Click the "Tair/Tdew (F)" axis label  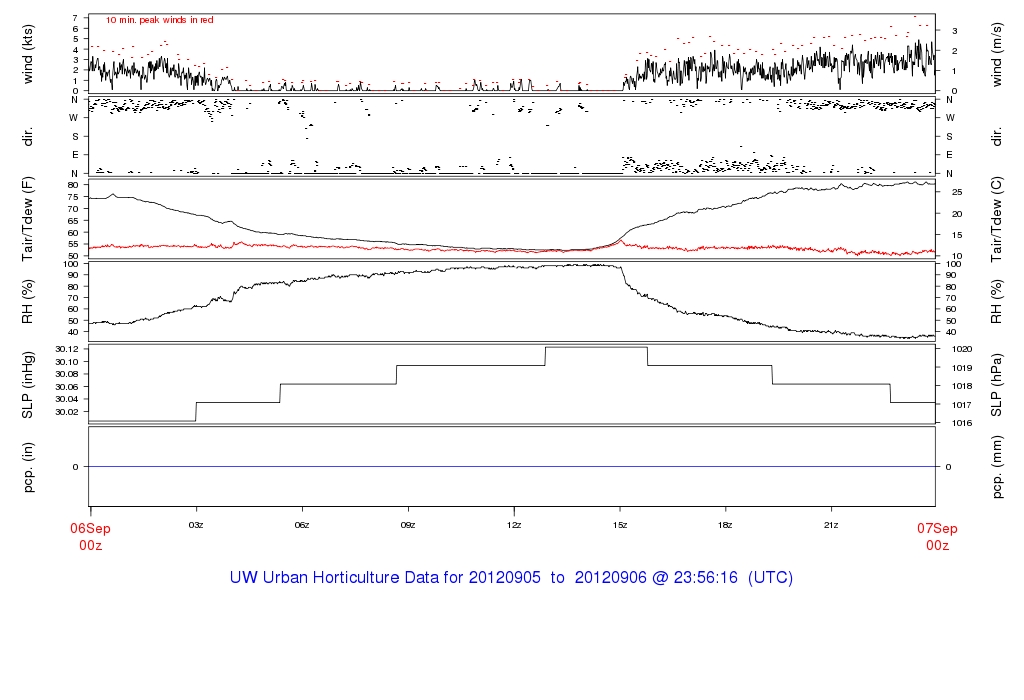pos(27,219)
